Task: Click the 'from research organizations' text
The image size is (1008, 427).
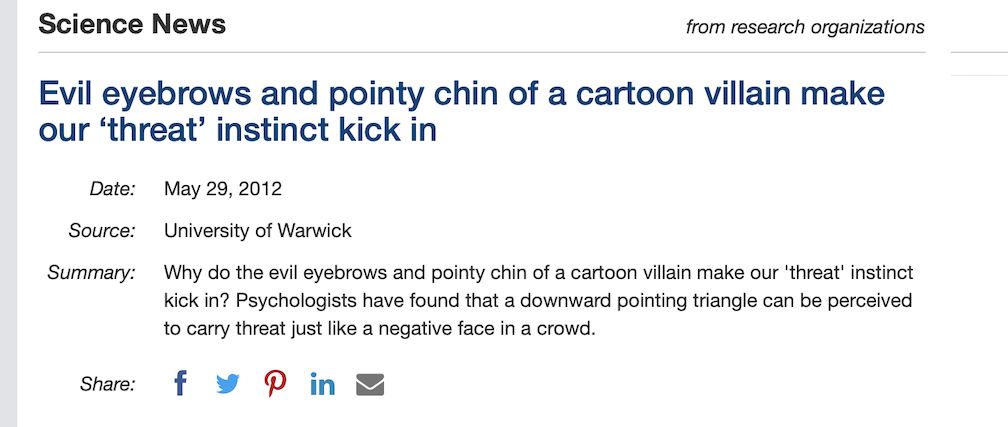Action: click(x=805, y=27)
